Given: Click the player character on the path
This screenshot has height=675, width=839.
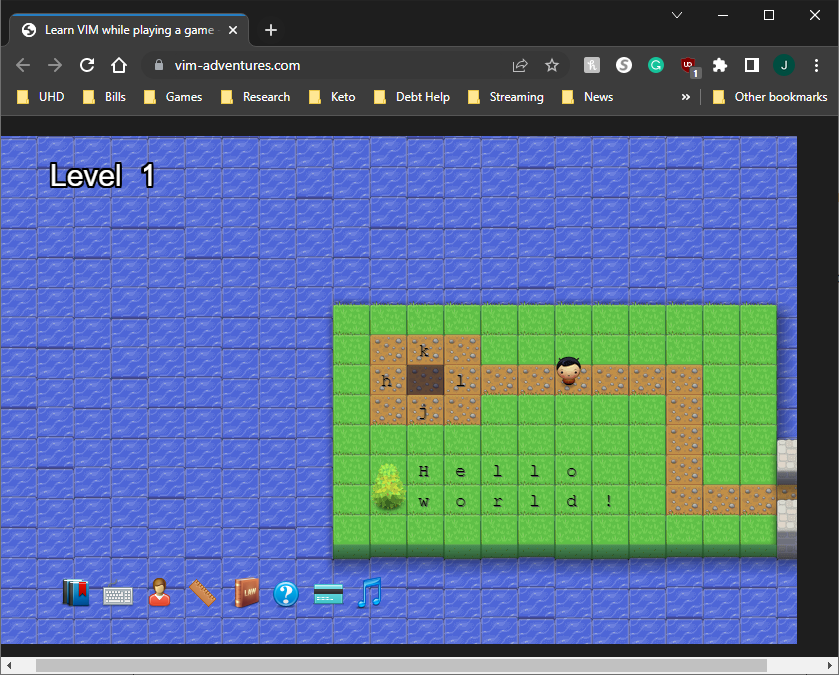Looking at the screenshot, I should [568, 371].
